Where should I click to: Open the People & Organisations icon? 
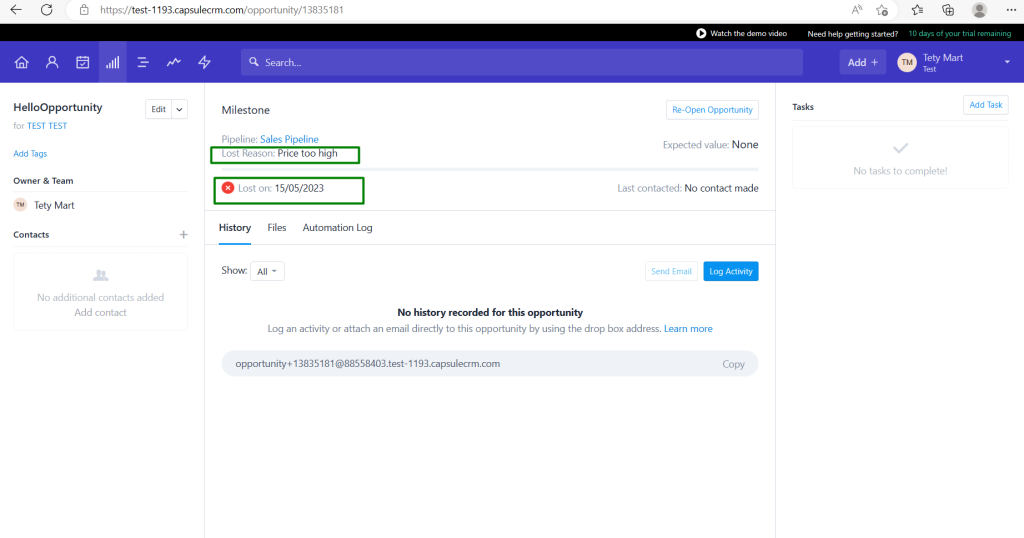click(x=52, y=62)
